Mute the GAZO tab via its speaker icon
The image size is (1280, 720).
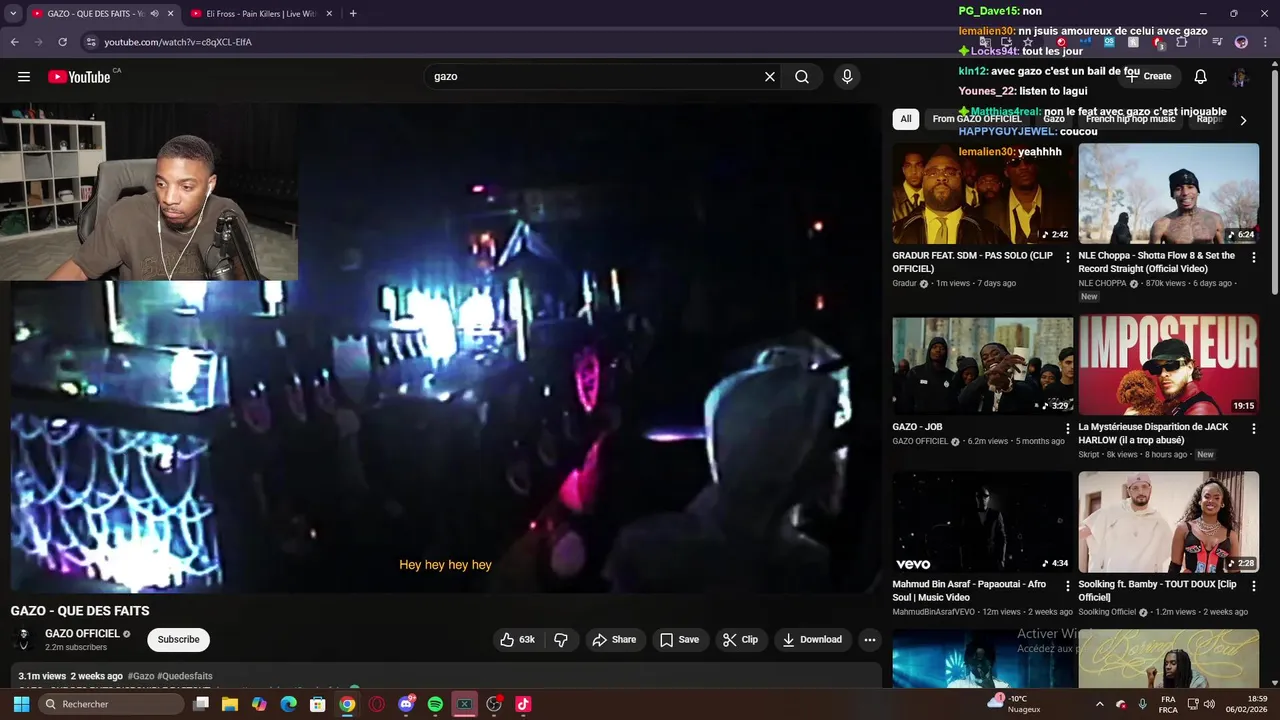pyautogui.click(x=155, y=14)
